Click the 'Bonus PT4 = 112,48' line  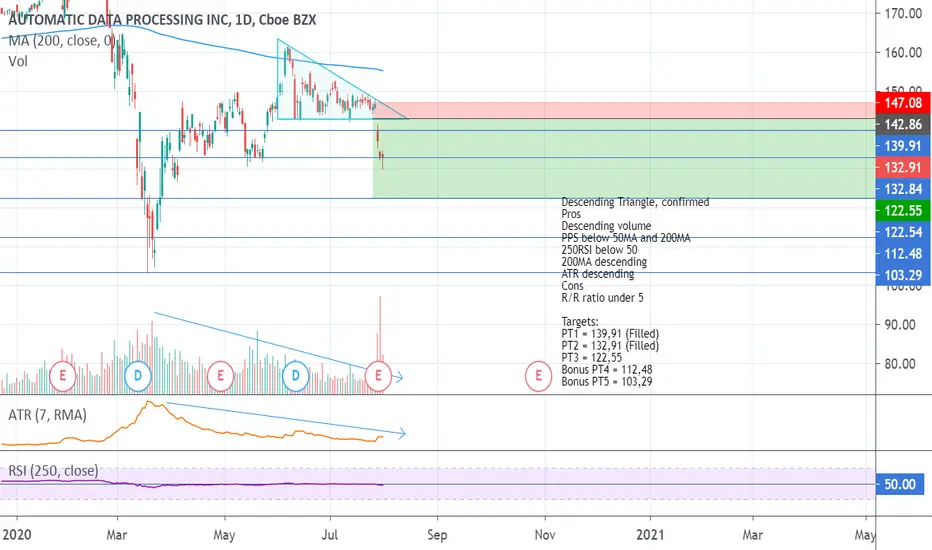607,369
